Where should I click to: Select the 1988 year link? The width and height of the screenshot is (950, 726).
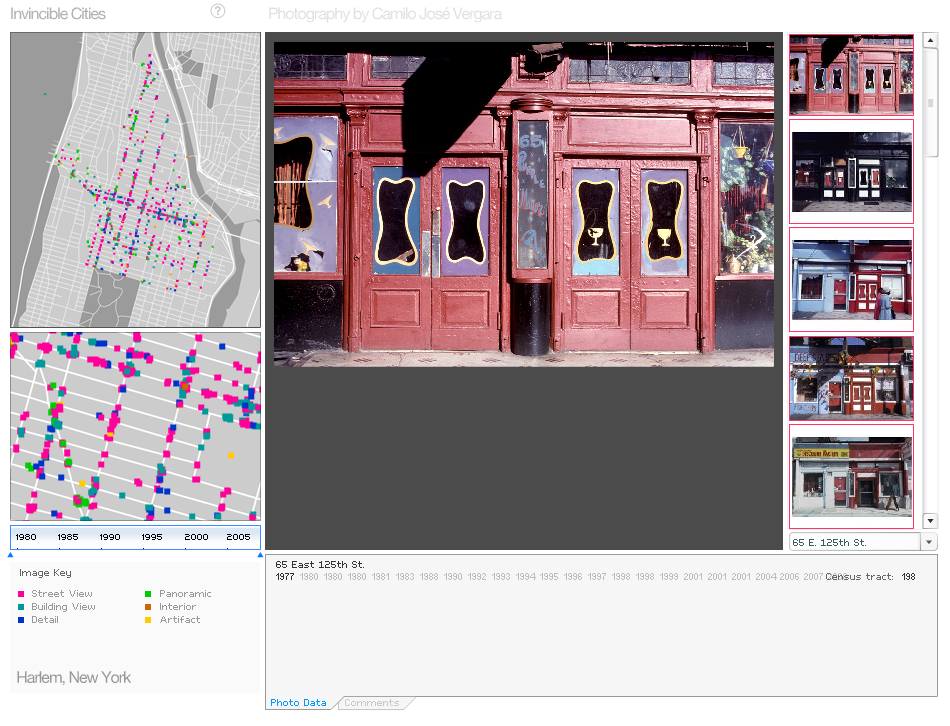pyautogui.click(x=428, y=577)
